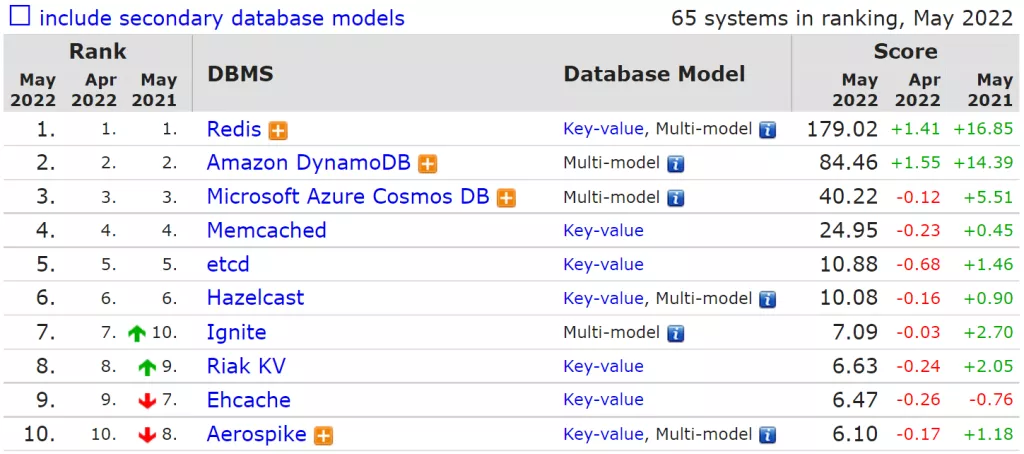Click plus icon next to Microsoft Azure Cosmos DB
Viewport: 1024px width, 454px height.
pos(506,197)
